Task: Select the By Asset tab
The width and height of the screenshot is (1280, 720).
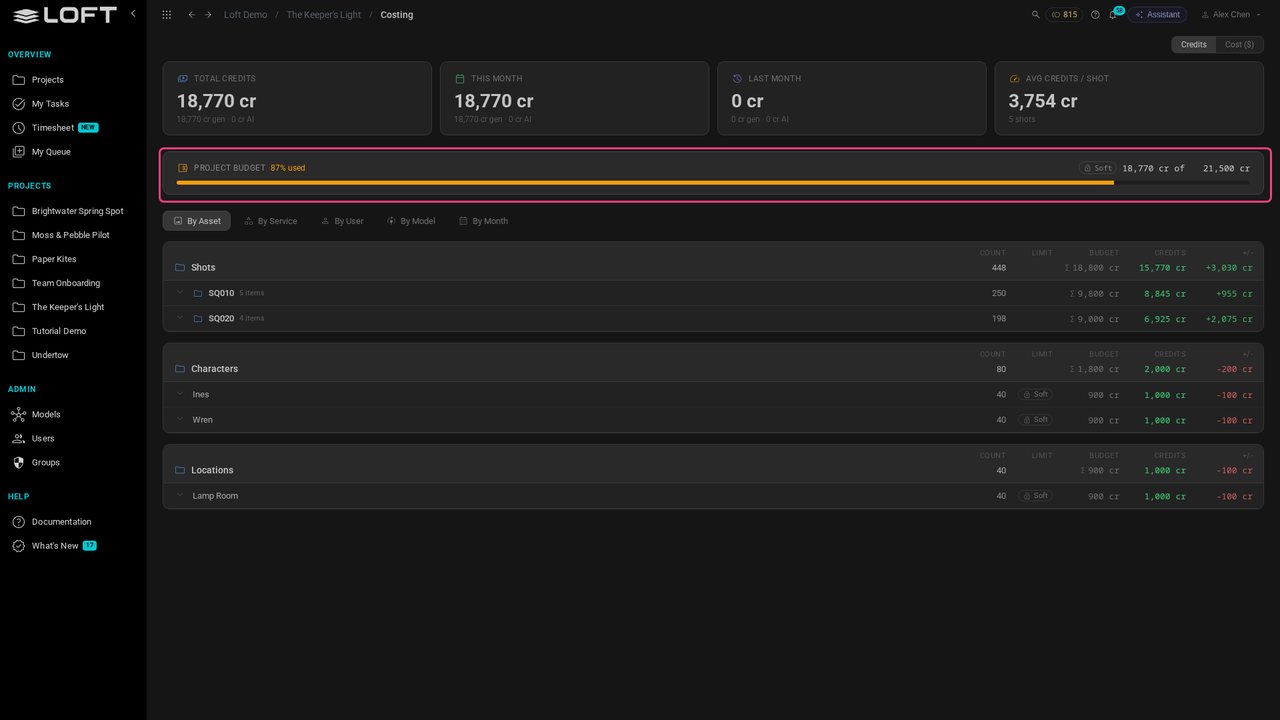Action: tap(197, 221)
